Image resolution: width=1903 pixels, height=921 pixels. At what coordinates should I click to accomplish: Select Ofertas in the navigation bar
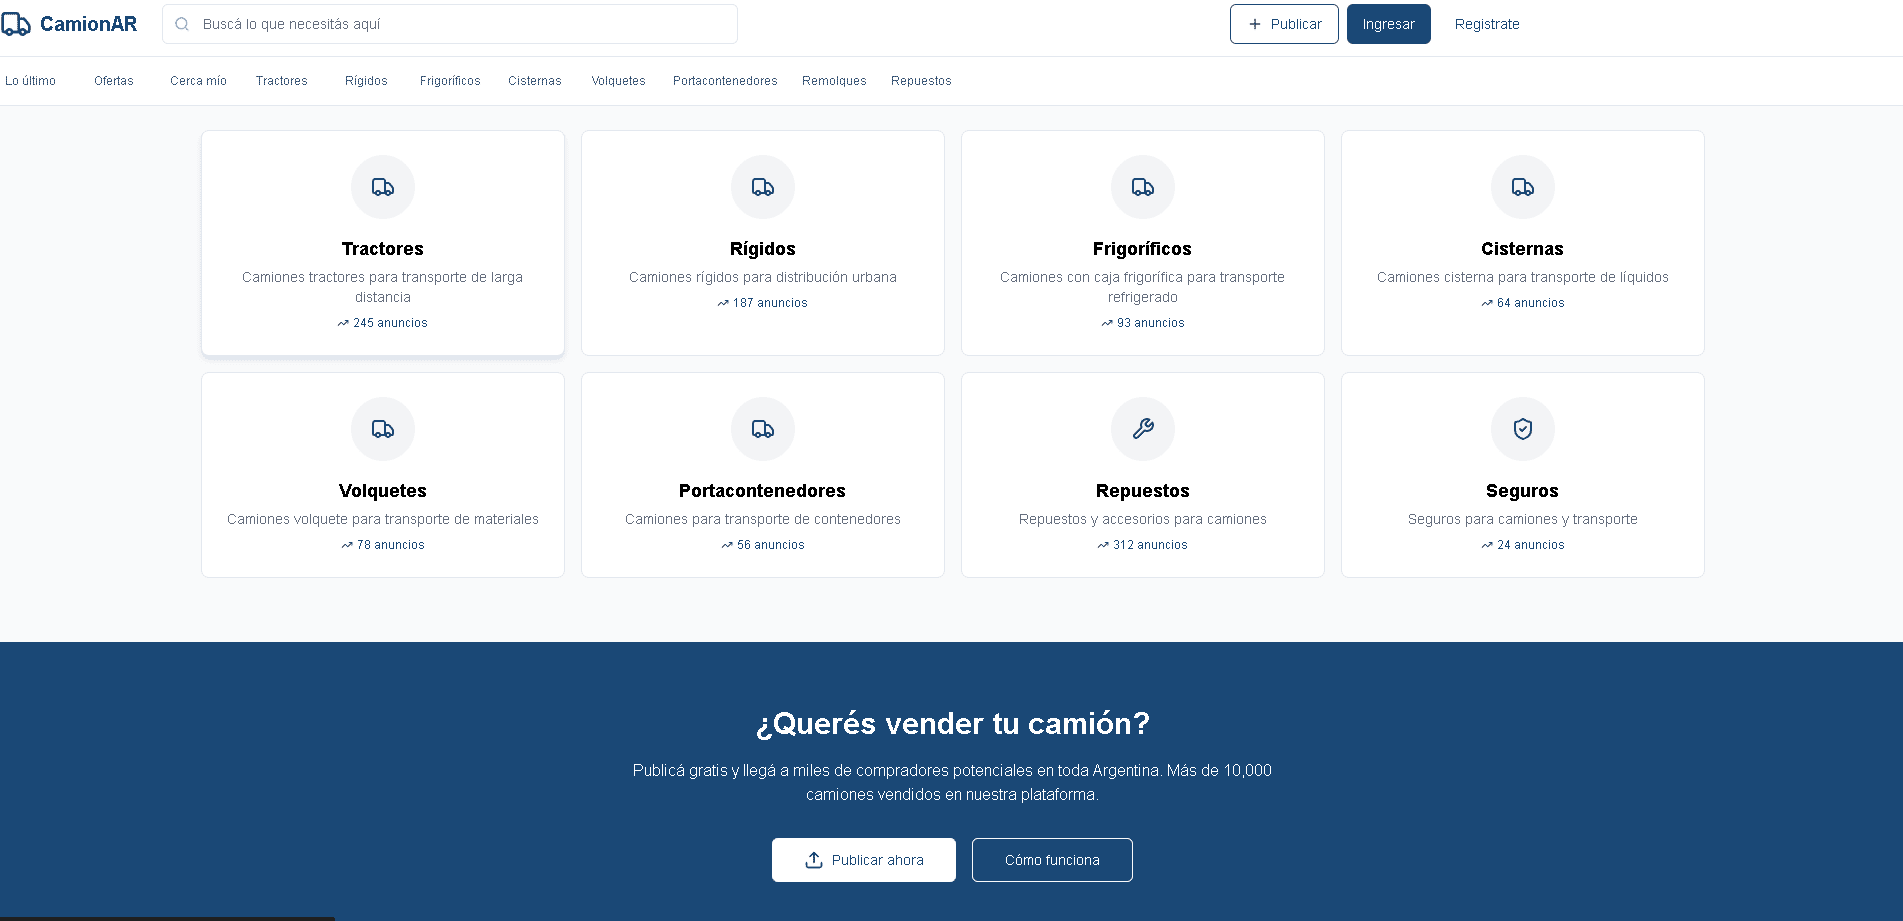click(x=114, y=81)
